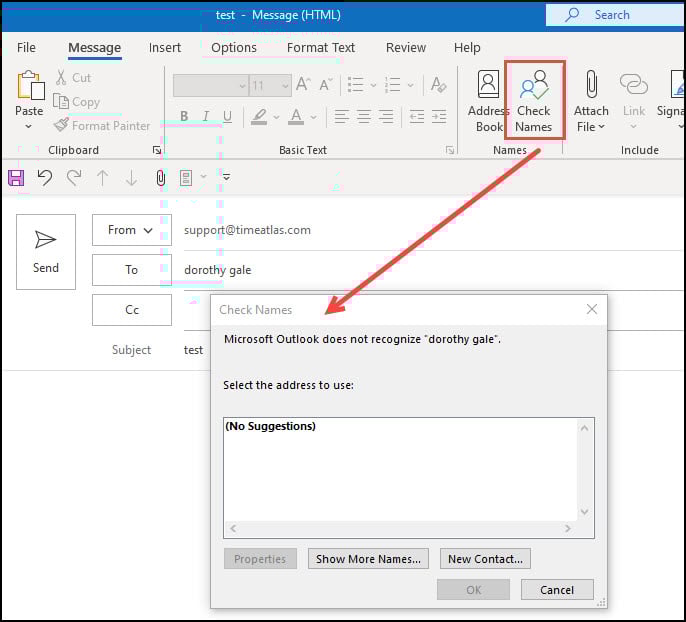Viewport: 686px width, 622px height.
Task: Increase font size with the larger A icon
Action: click(x=303, y=84)
